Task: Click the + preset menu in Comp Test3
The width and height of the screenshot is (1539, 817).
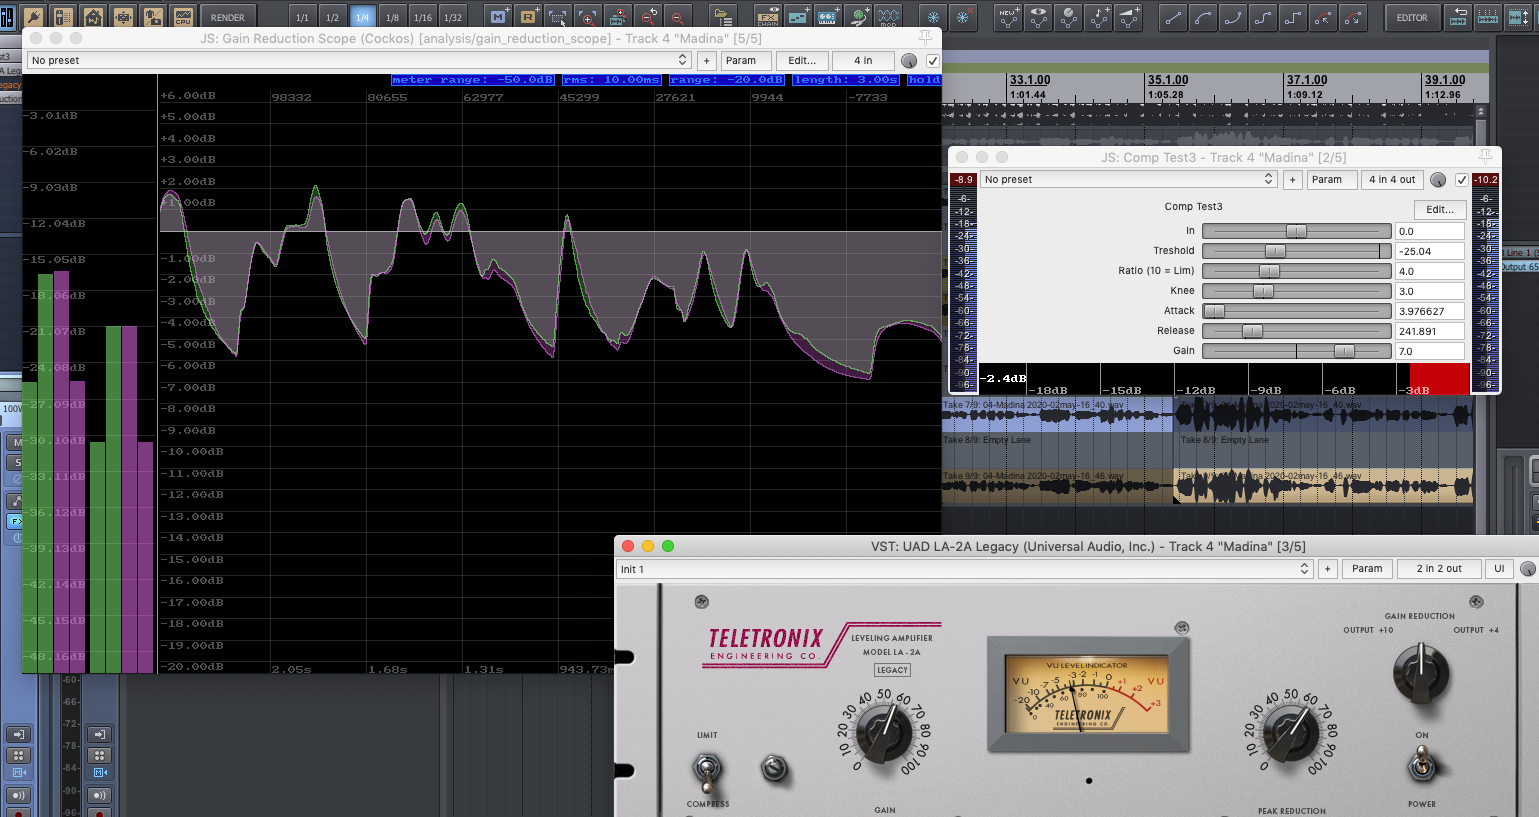Action: pos(1293,180)
